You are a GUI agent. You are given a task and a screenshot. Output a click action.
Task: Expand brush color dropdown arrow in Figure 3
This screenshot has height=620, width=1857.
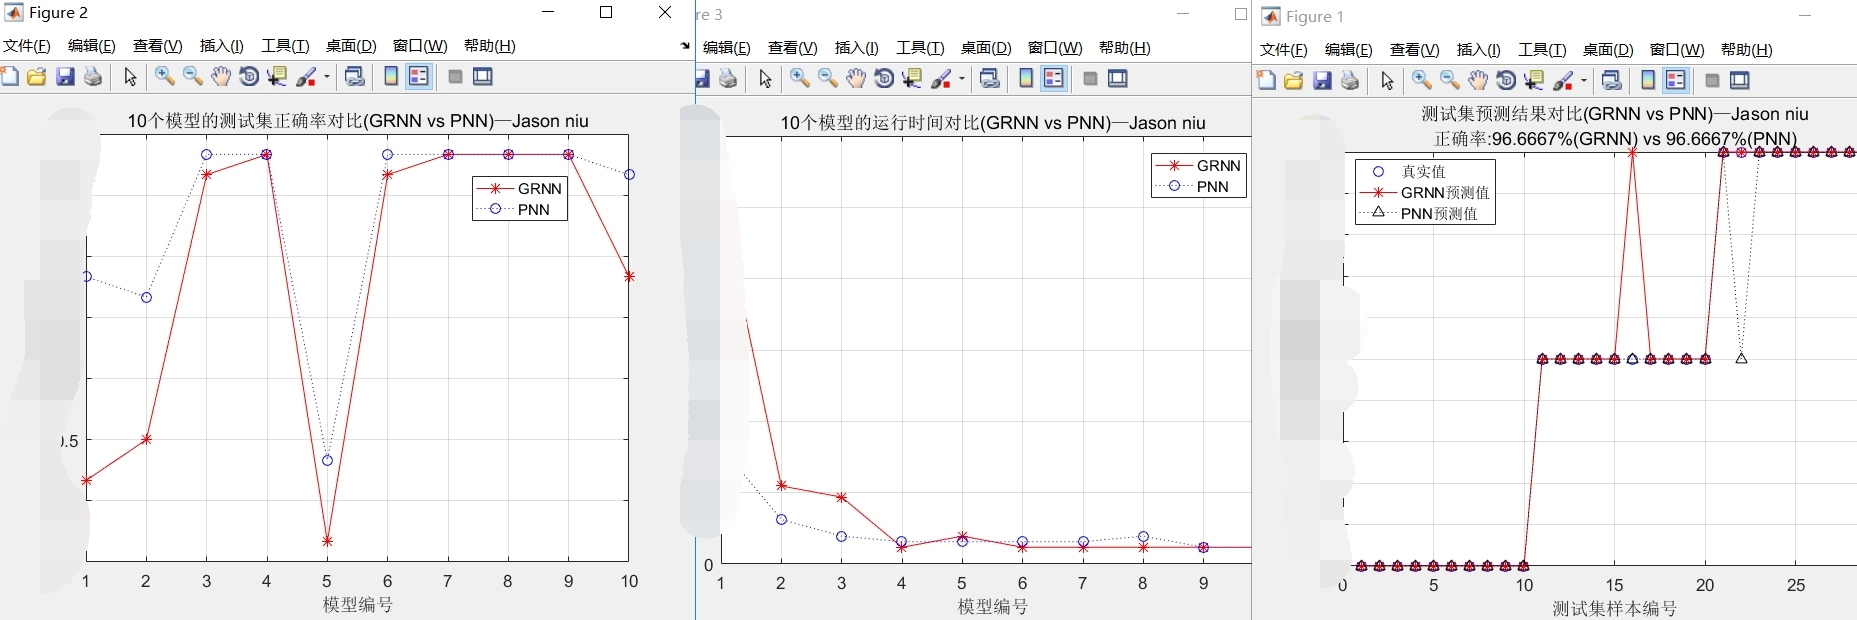[x=962, y=79]
